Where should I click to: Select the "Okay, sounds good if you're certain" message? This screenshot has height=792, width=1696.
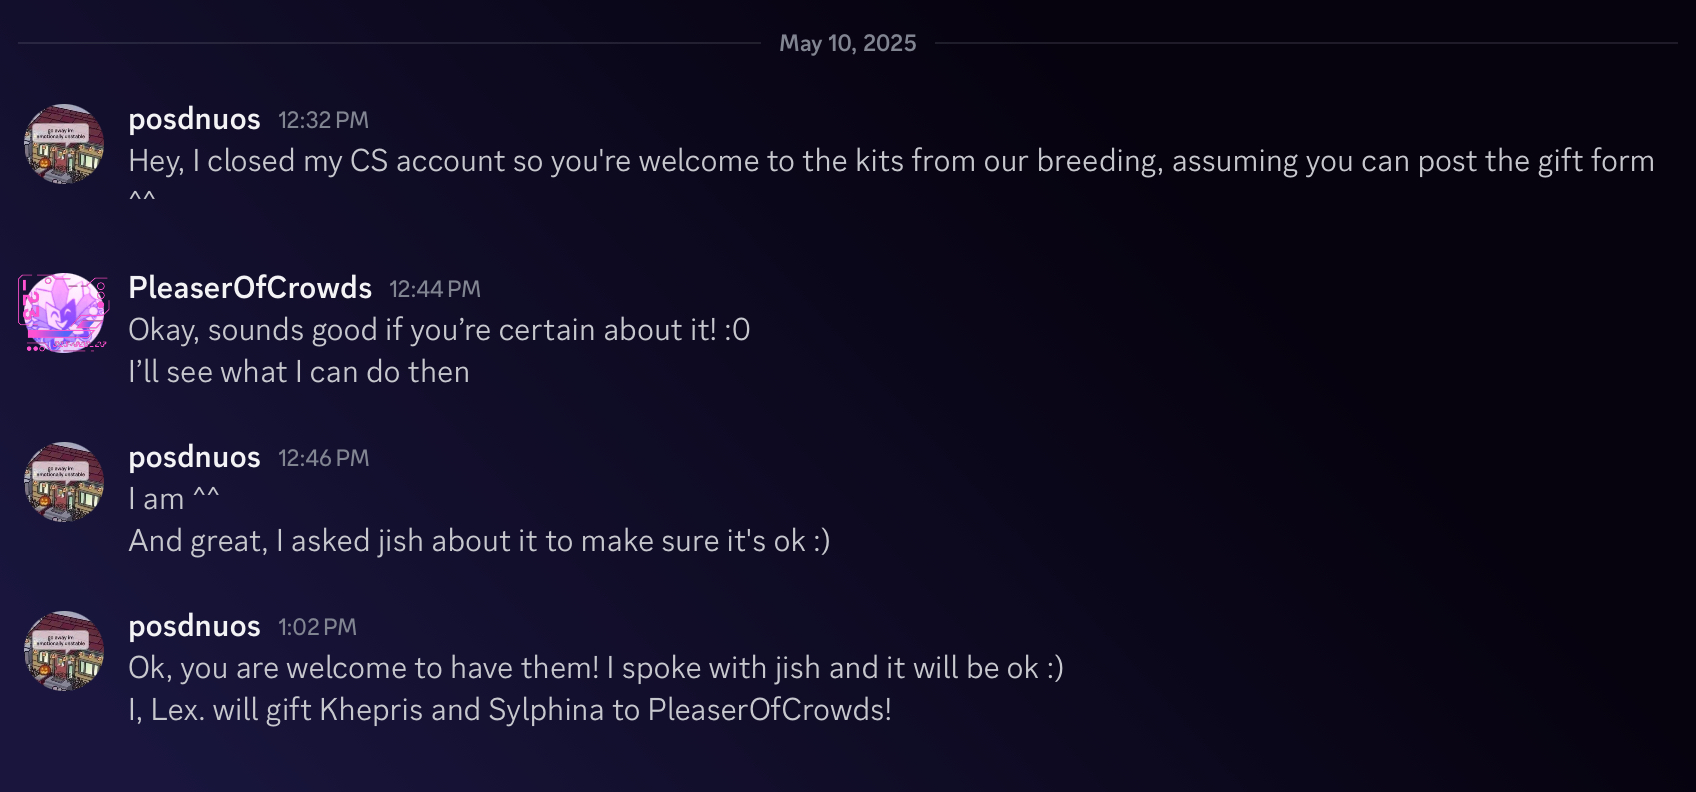(439, 331)
